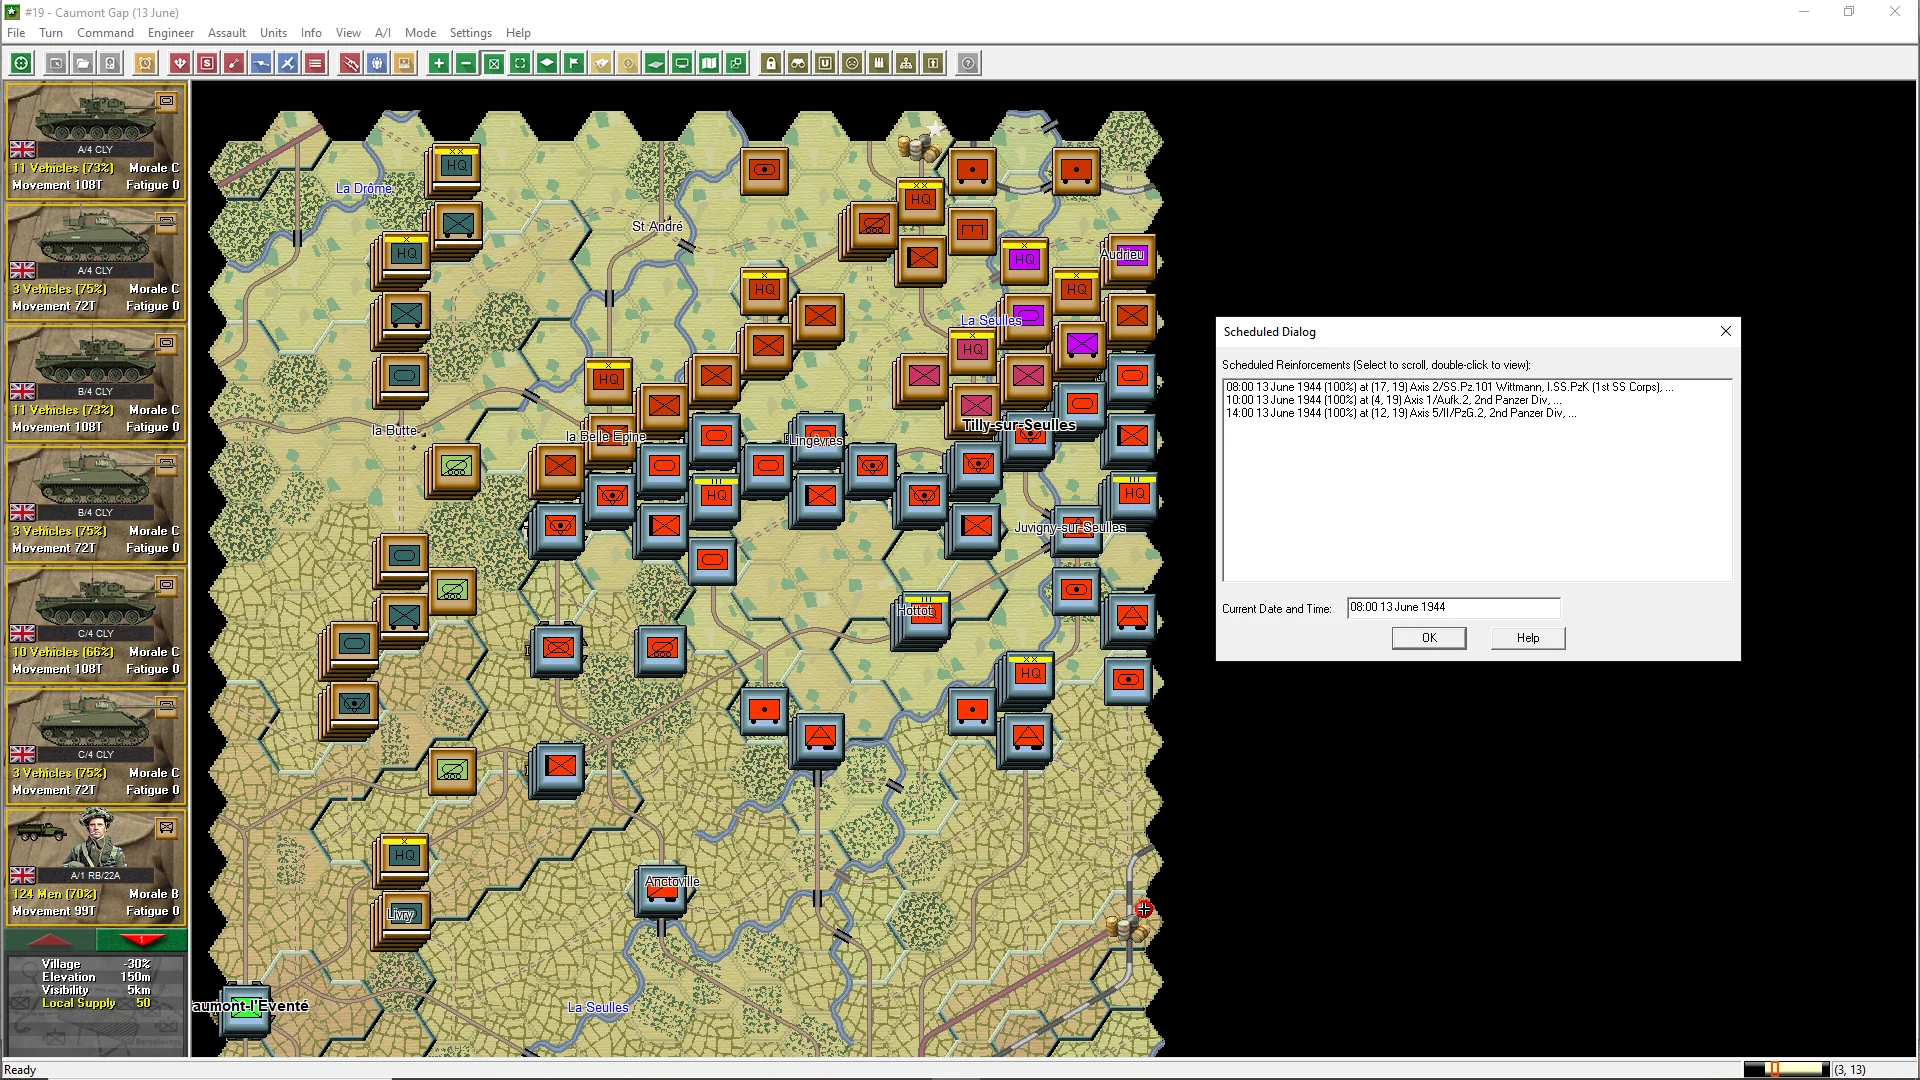Toggle the crossed-box unit symbol button
This screenshot has height=1080, width=1920.
click(493, 63)
